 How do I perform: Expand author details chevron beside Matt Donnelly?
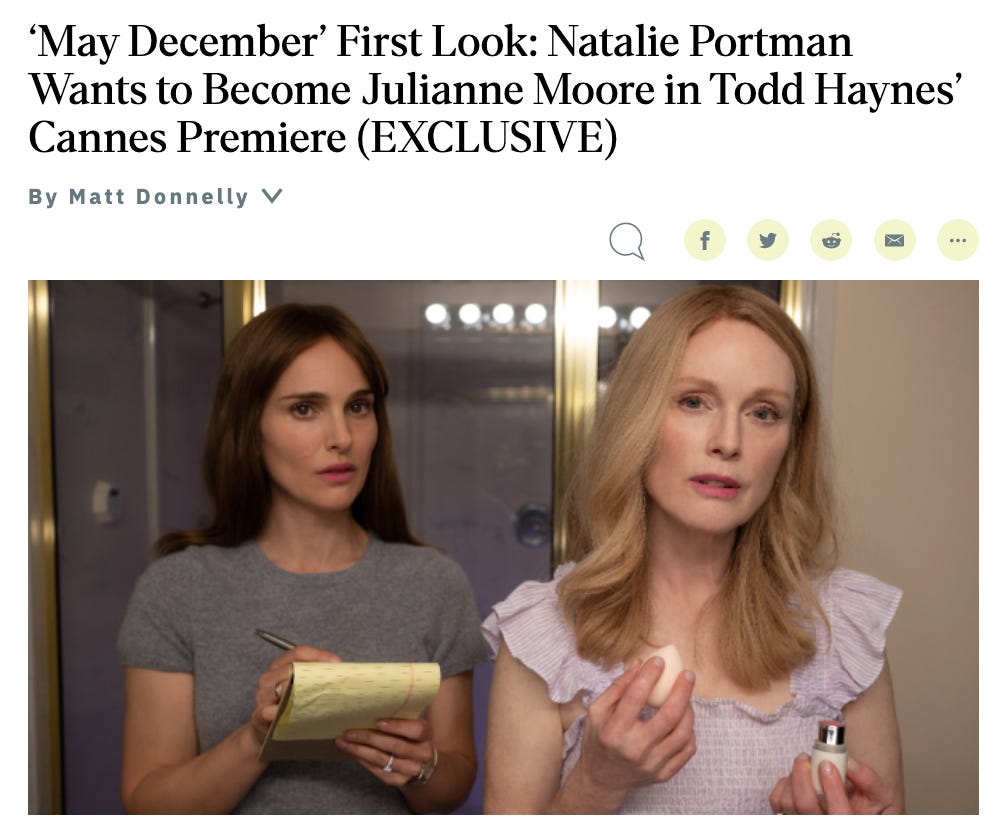click(272, 196)
